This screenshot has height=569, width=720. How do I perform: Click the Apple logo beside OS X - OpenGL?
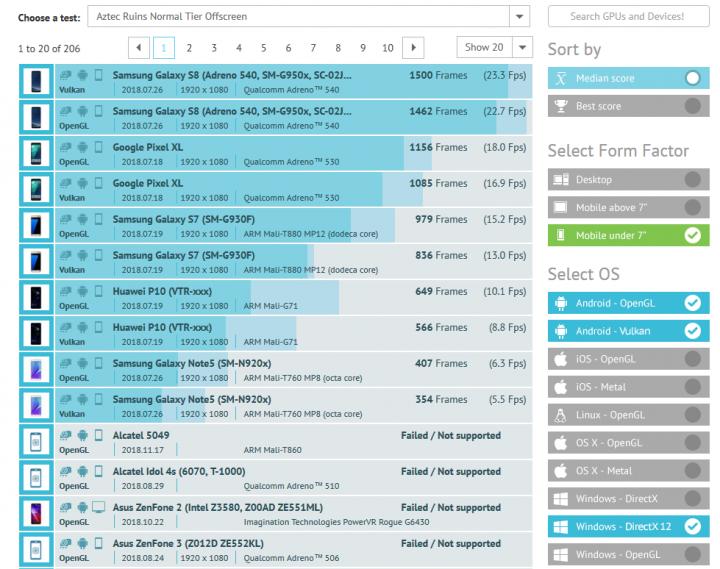[x=561, y=443]
